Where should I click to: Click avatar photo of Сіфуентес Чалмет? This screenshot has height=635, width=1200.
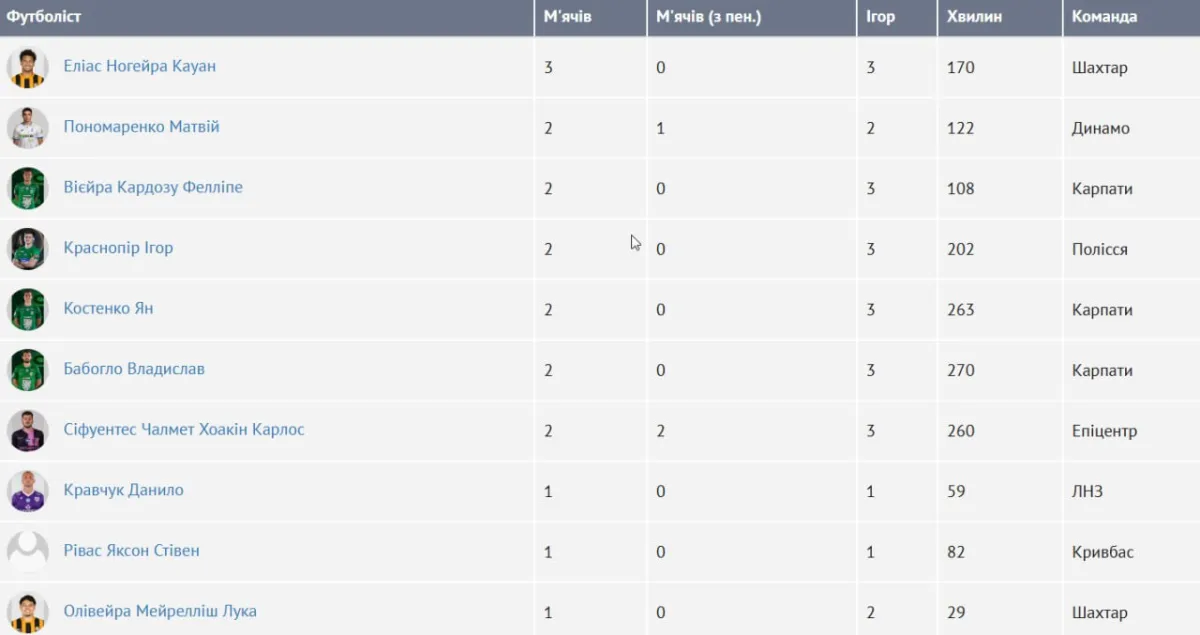(27, 431)
